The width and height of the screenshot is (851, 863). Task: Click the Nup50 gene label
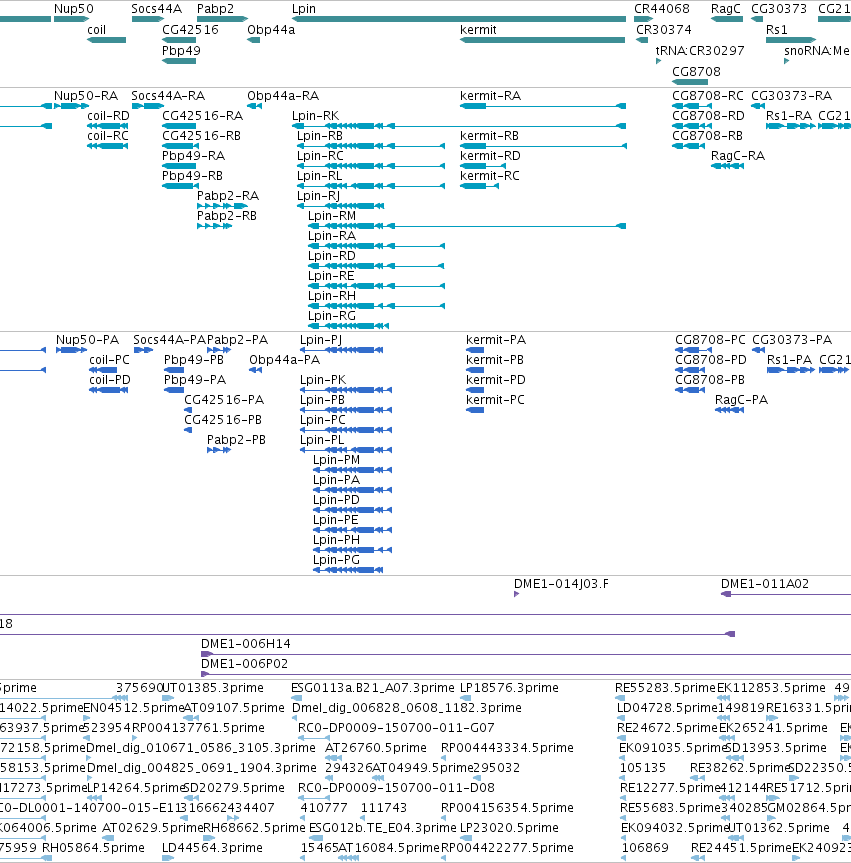(74, 9)
